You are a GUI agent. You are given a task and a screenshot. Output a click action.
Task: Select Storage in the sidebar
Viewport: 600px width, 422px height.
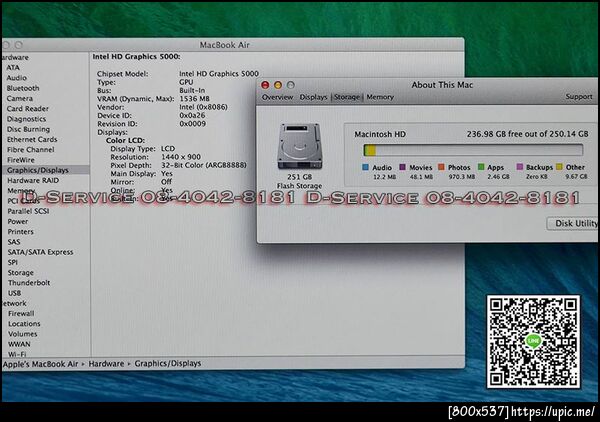pyautogui.click(x=21, y=273)
